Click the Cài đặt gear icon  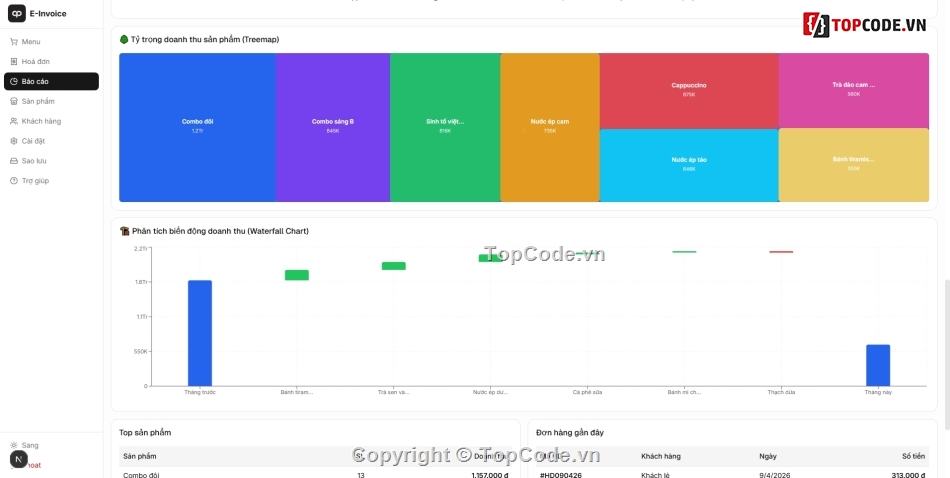pos(14,141)
